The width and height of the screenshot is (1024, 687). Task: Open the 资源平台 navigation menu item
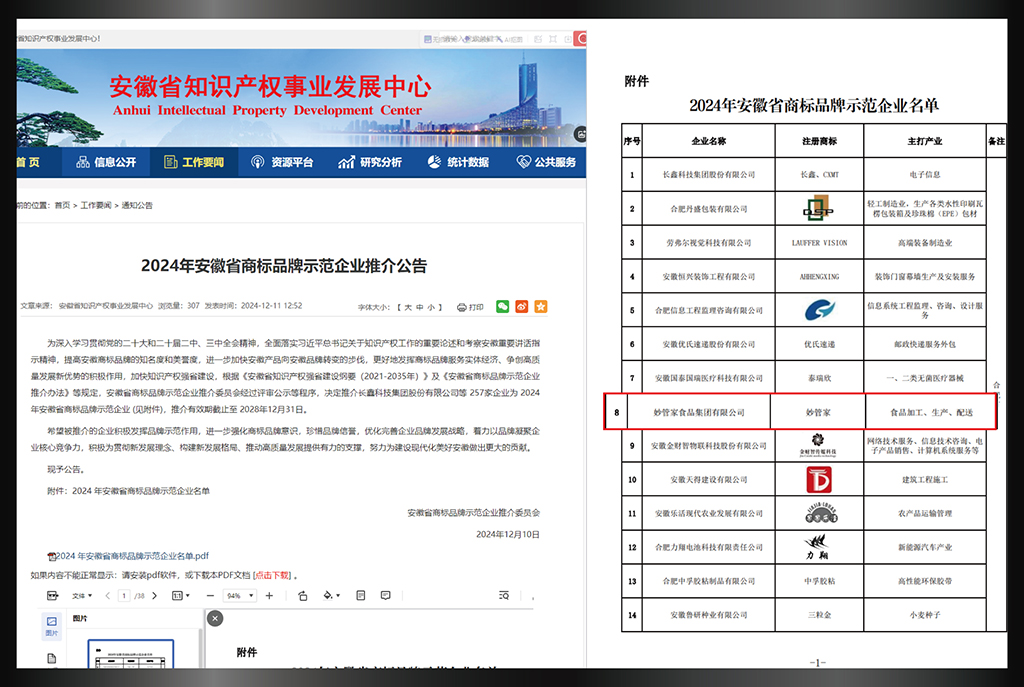pyautogui.click(x=282, y=162)
